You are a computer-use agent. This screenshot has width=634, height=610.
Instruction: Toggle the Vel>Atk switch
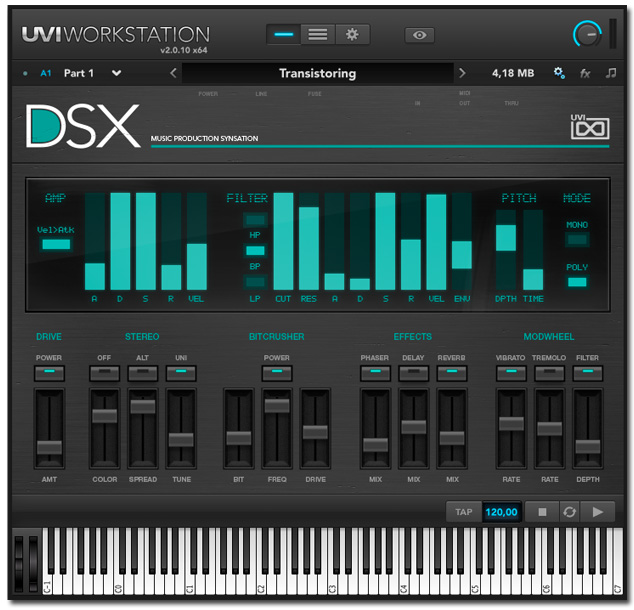tap(56, 245)
